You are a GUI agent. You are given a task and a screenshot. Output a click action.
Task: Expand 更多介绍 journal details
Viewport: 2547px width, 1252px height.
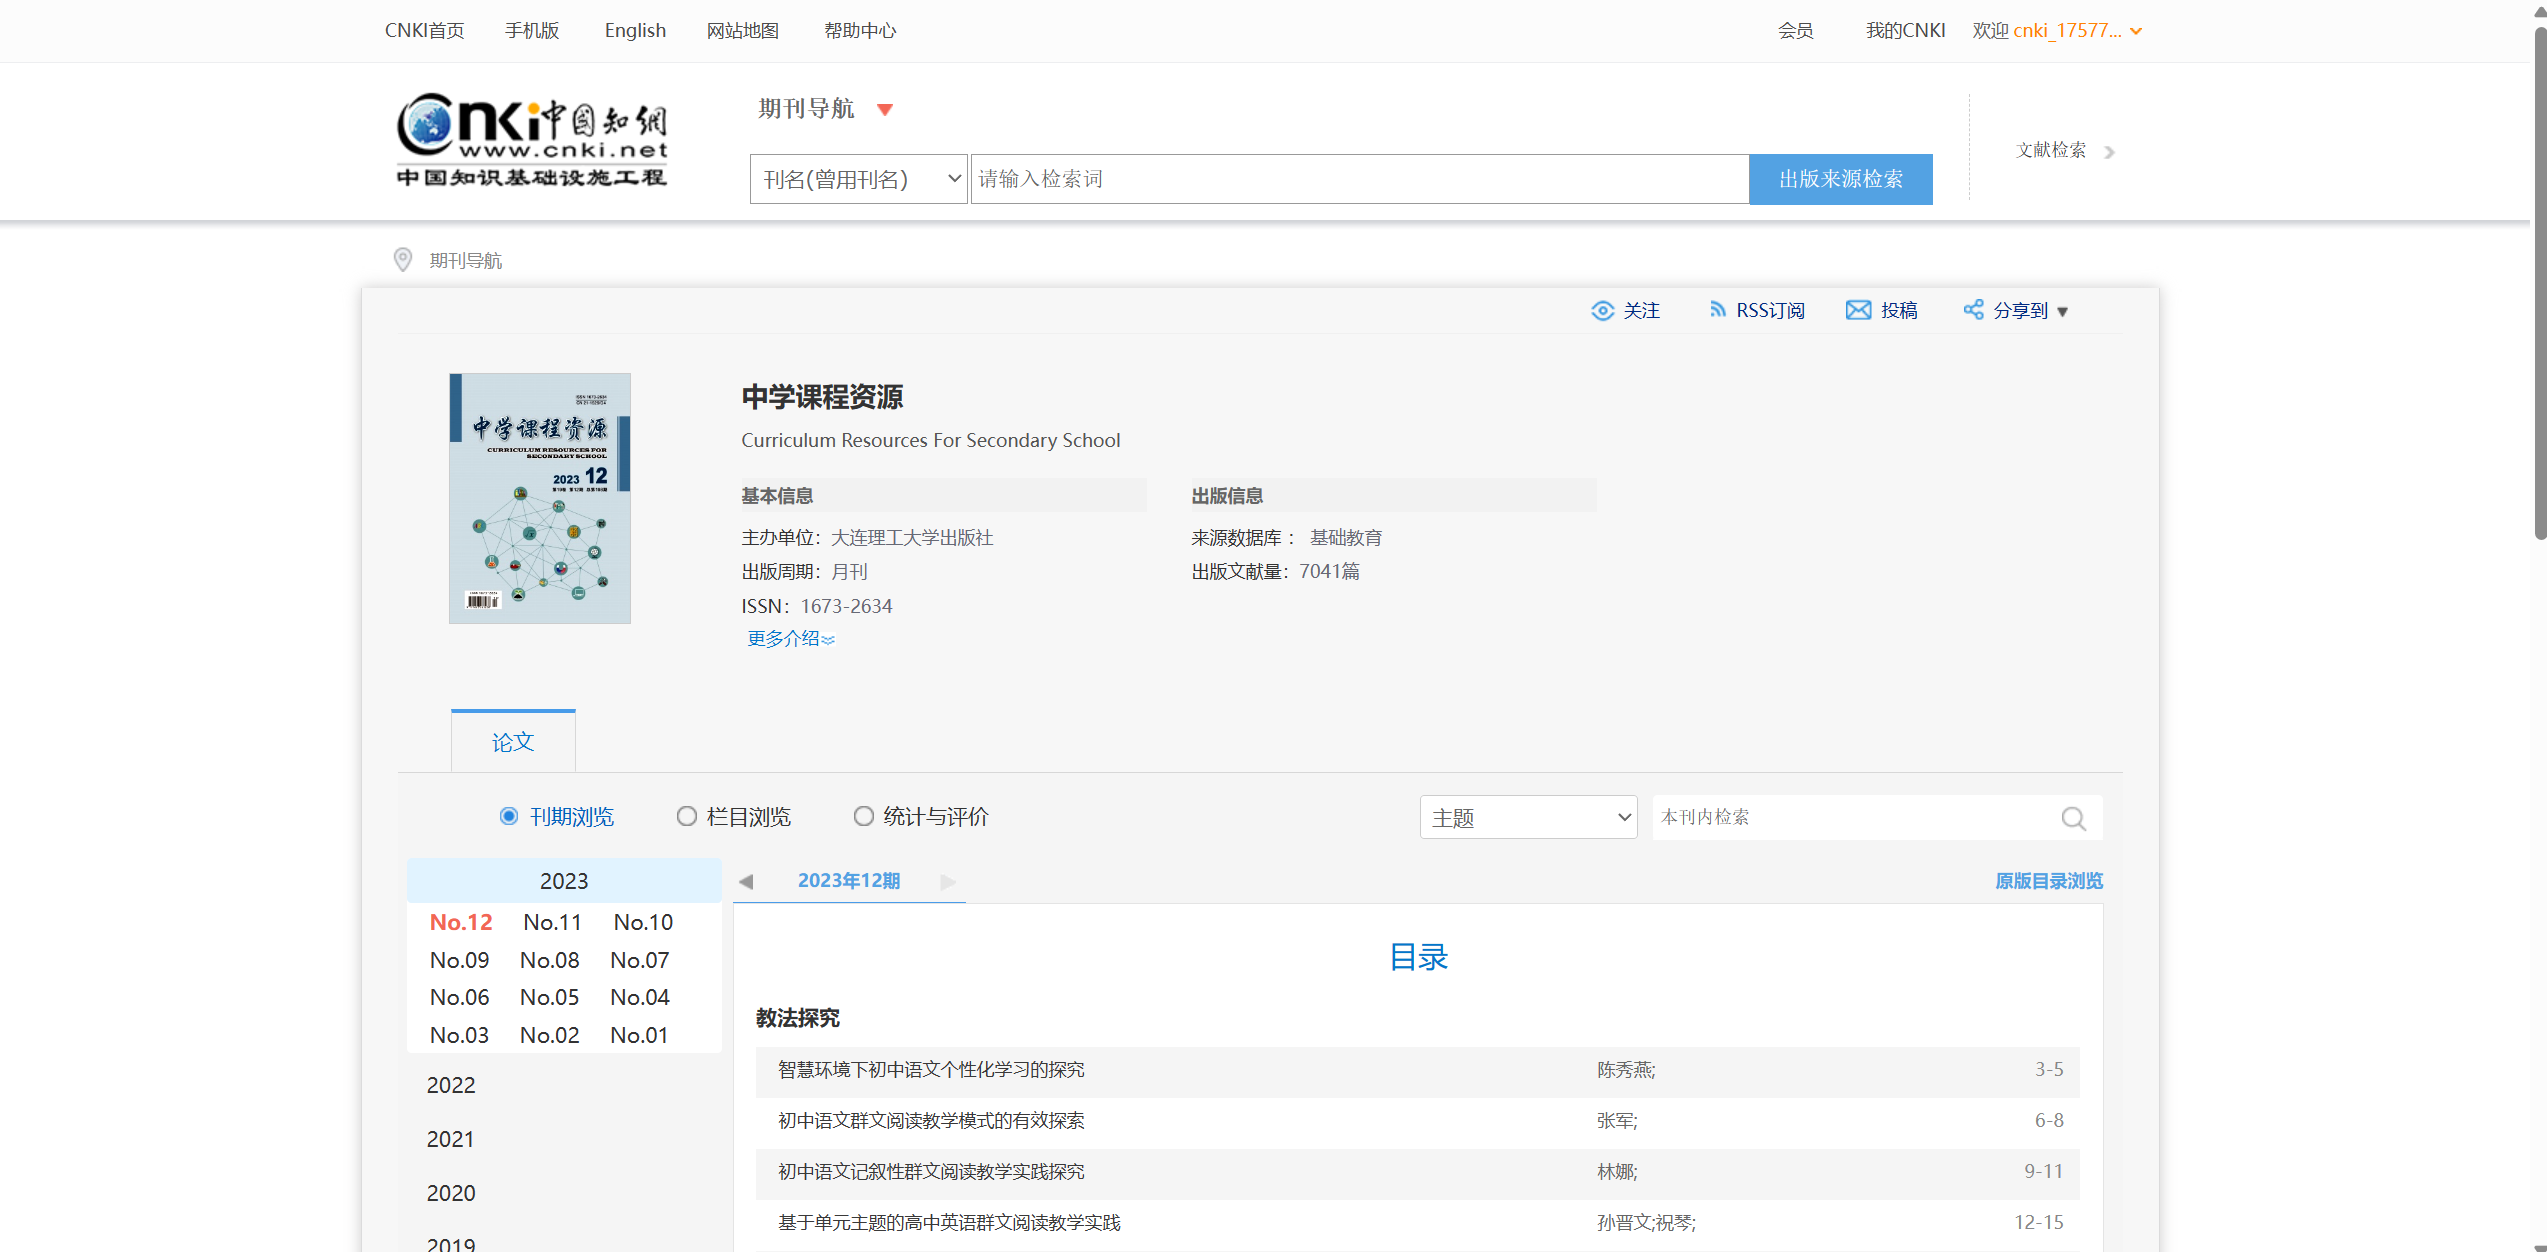click(791, 639)
